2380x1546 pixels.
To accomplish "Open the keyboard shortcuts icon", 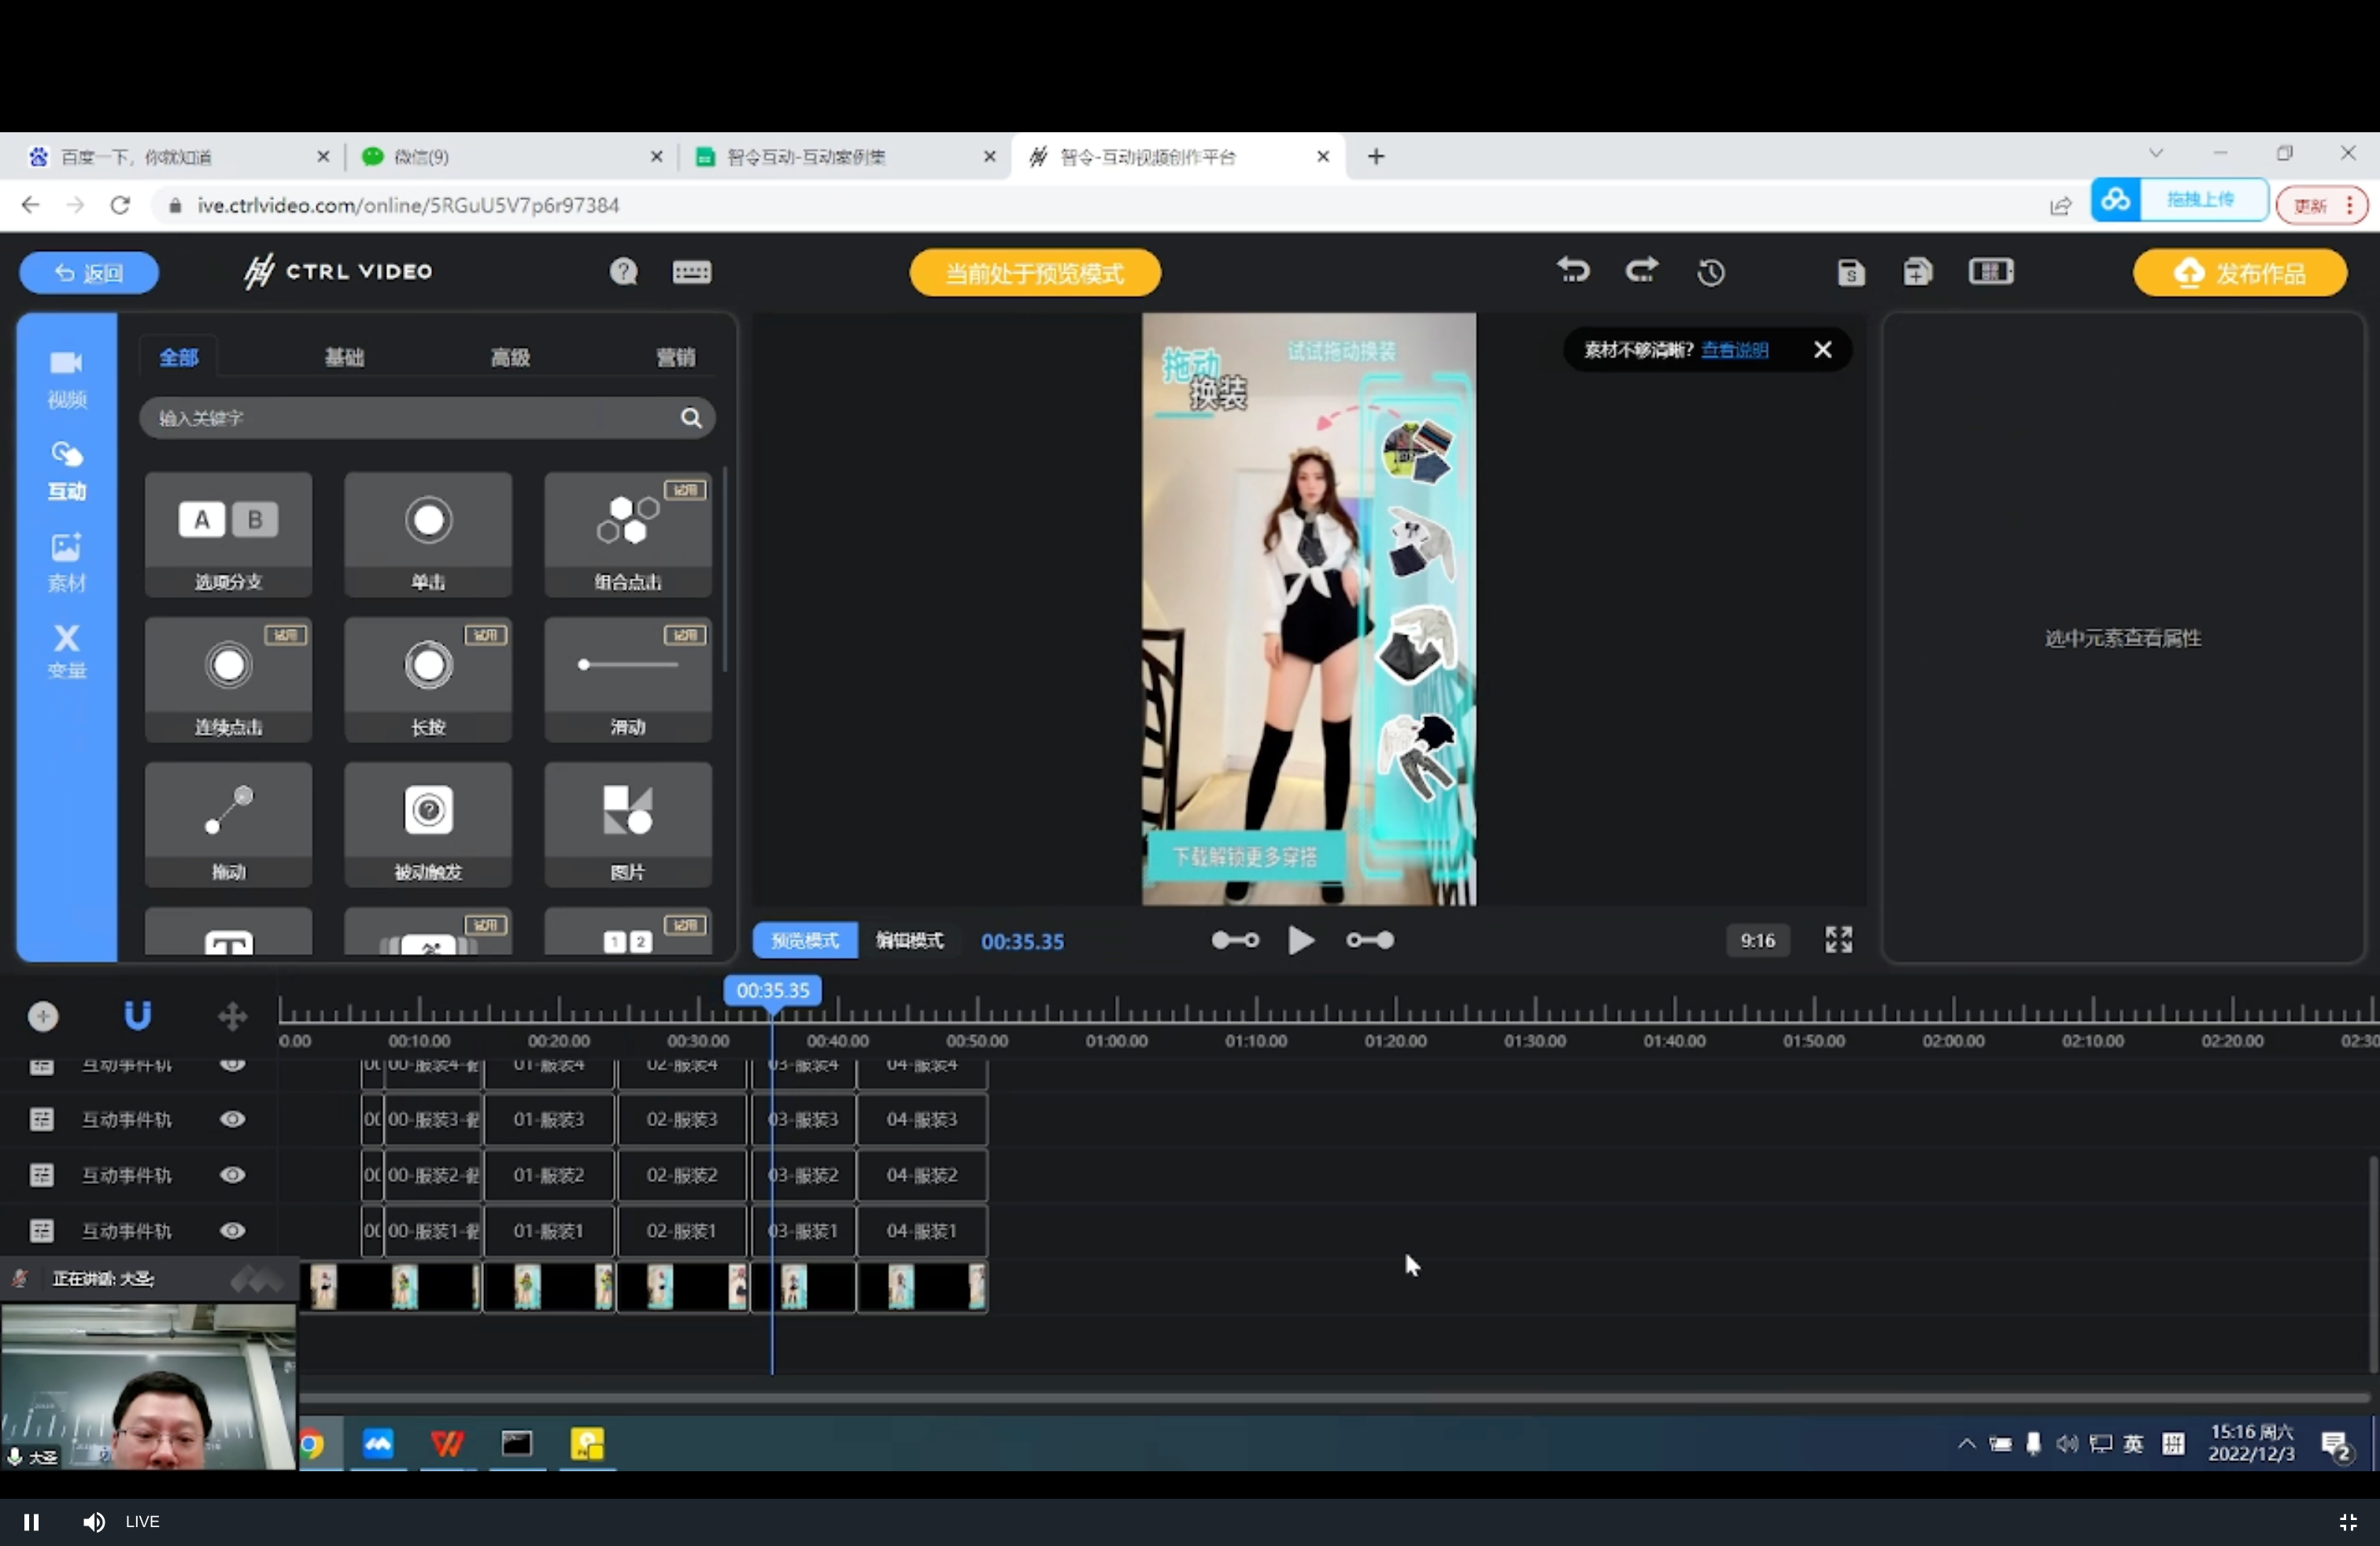I will click(x=691, y=272).
